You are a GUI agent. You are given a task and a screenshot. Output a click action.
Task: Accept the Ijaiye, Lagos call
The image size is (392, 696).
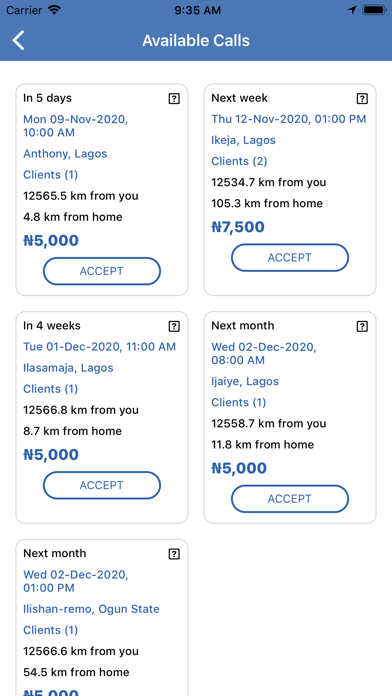(x=290, y=499)
